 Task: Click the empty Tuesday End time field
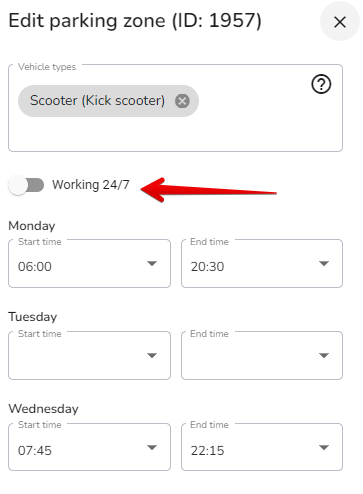click(x=262, y=355)
